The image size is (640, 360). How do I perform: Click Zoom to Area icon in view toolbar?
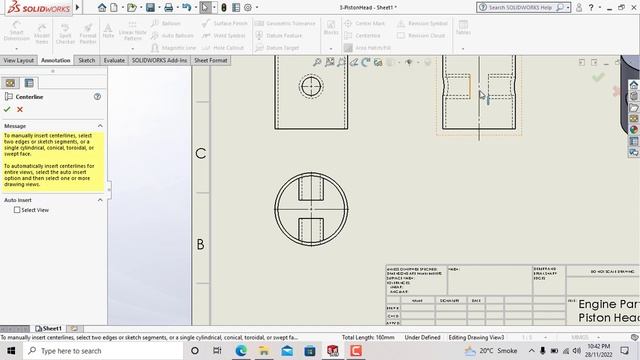[x=329, y=62]
